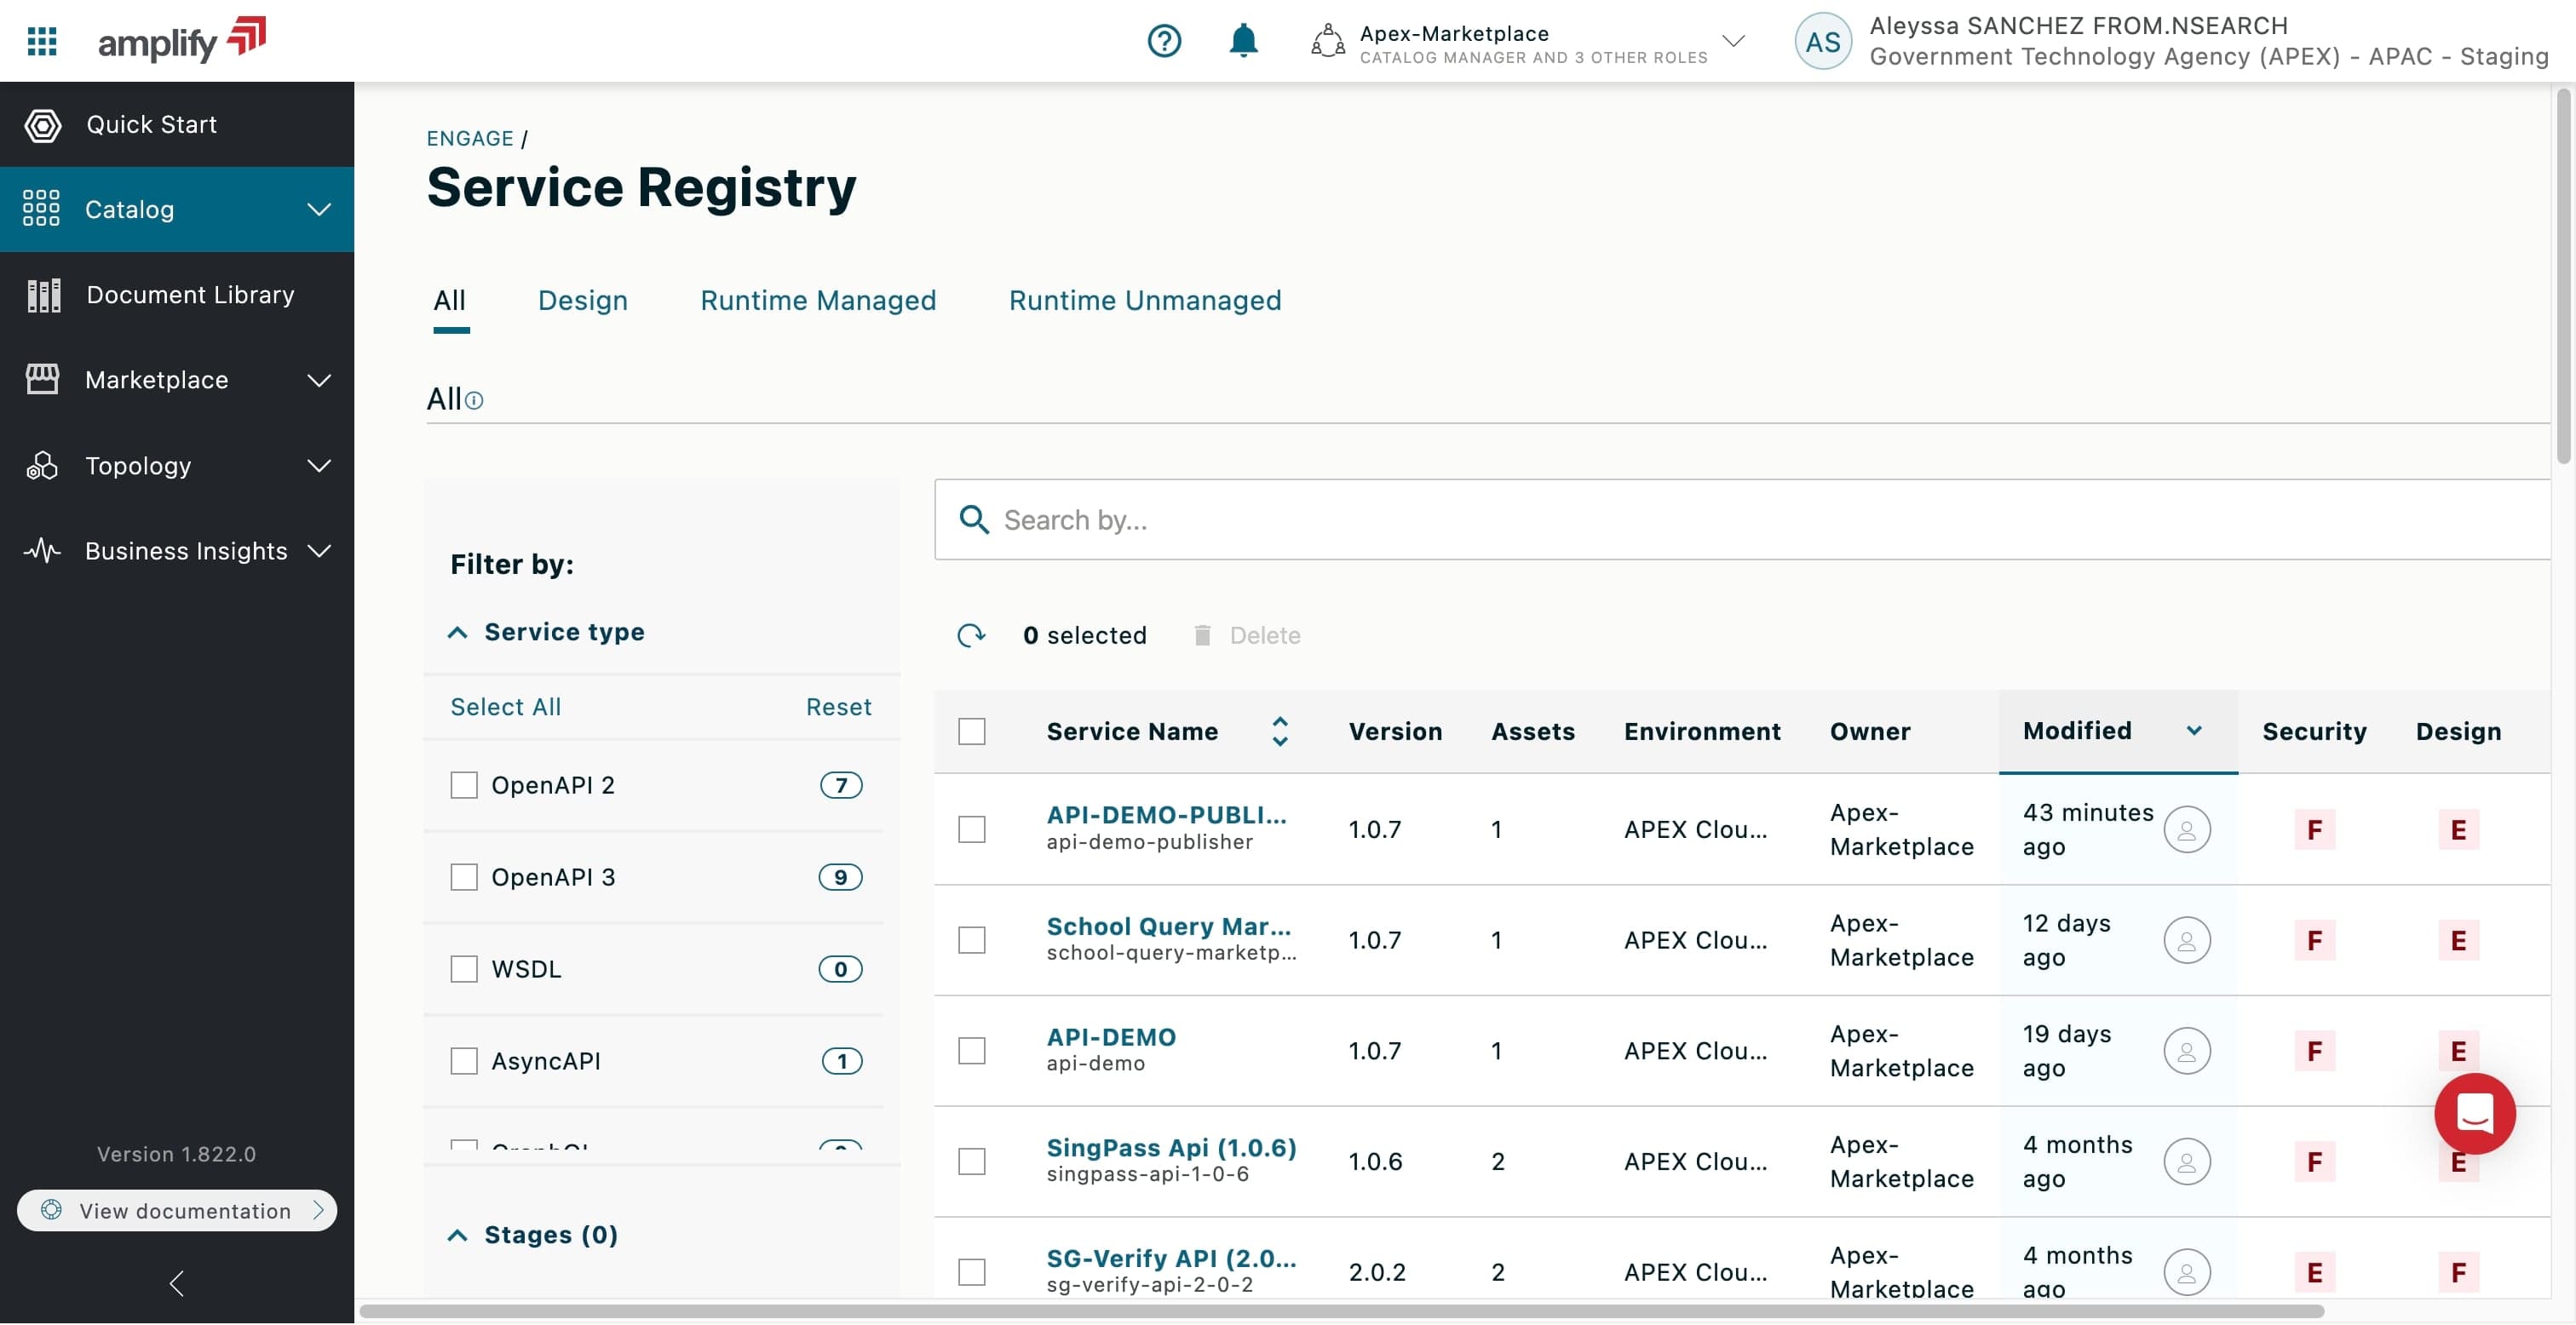
Task: Collapse the Stages (0) filter
Action: click(457, 1236)
